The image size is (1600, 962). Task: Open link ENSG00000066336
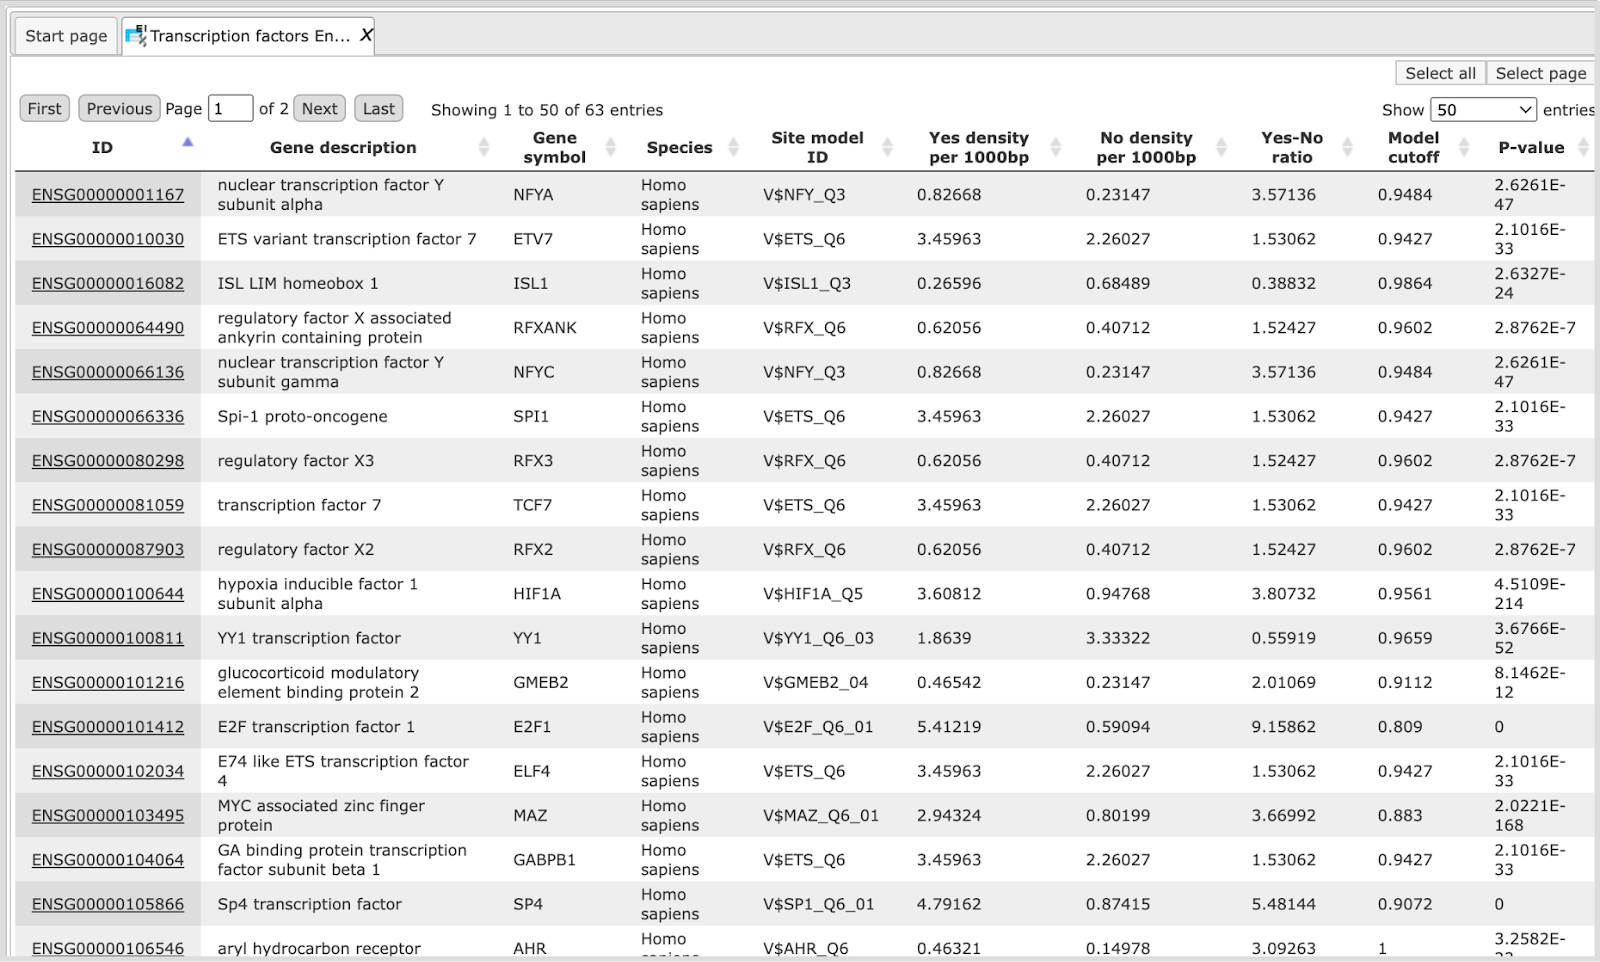coord(108,416)
